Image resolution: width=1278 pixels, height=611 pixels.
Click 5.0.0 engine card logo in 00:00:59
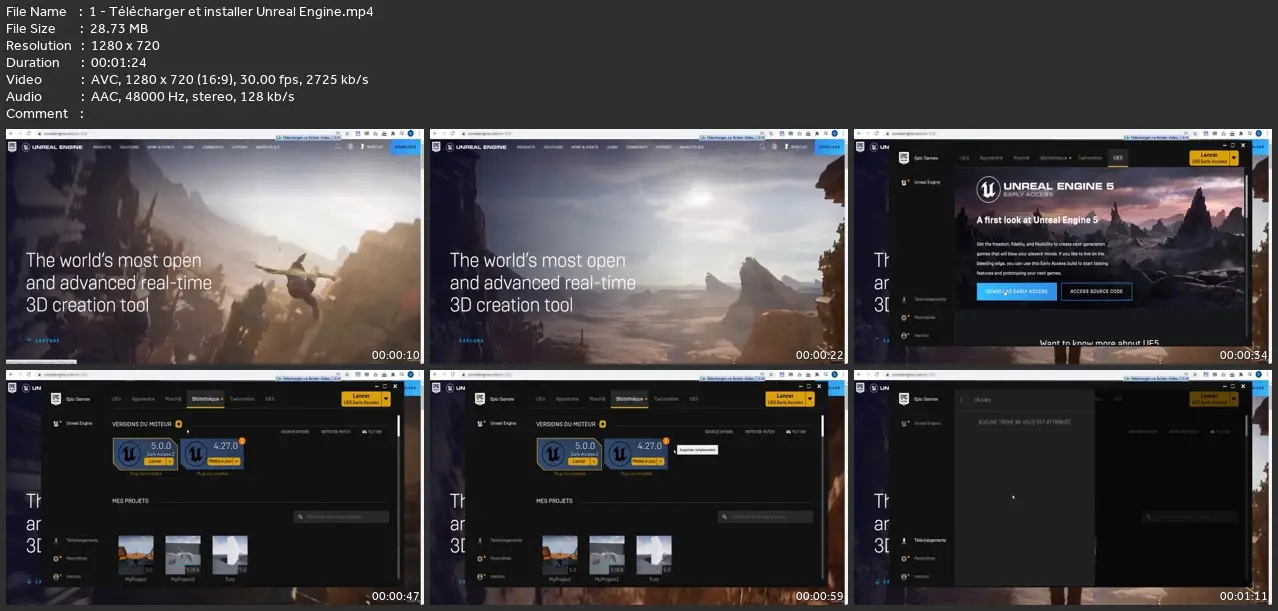[x=553, y=454]
